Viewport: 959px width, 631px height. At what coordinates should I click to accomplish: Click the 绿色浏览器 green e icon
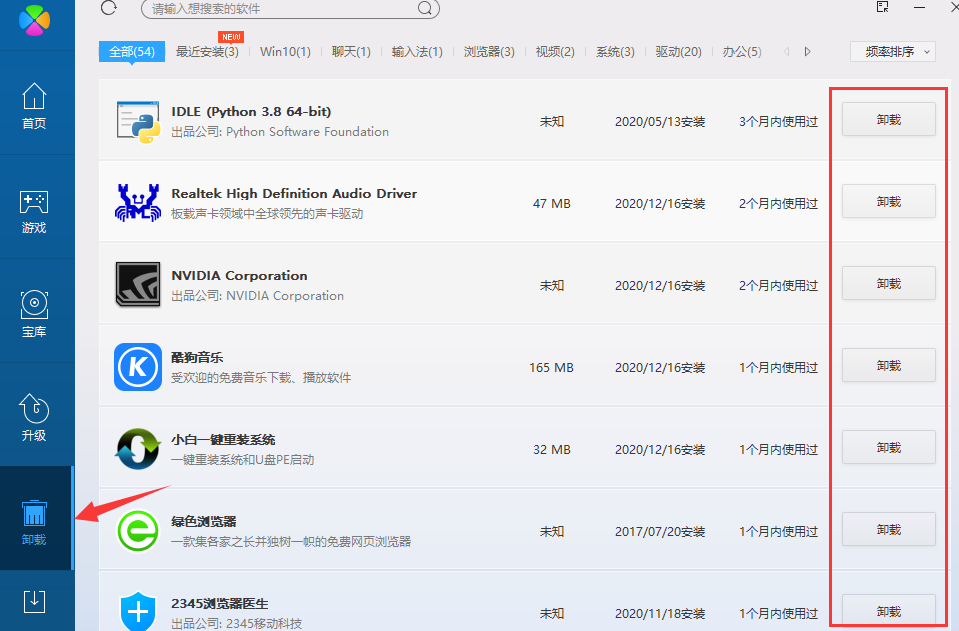click(x=138, y=531)
